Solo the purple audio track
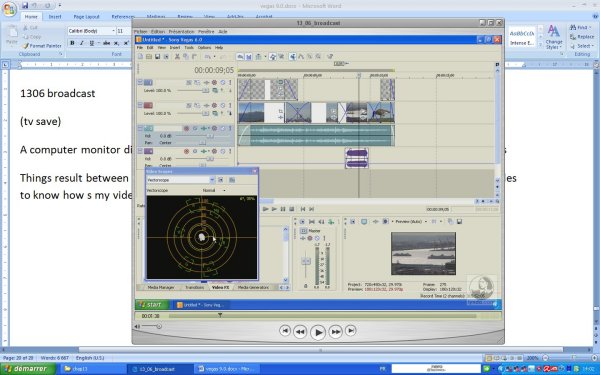 pos(230,151)
